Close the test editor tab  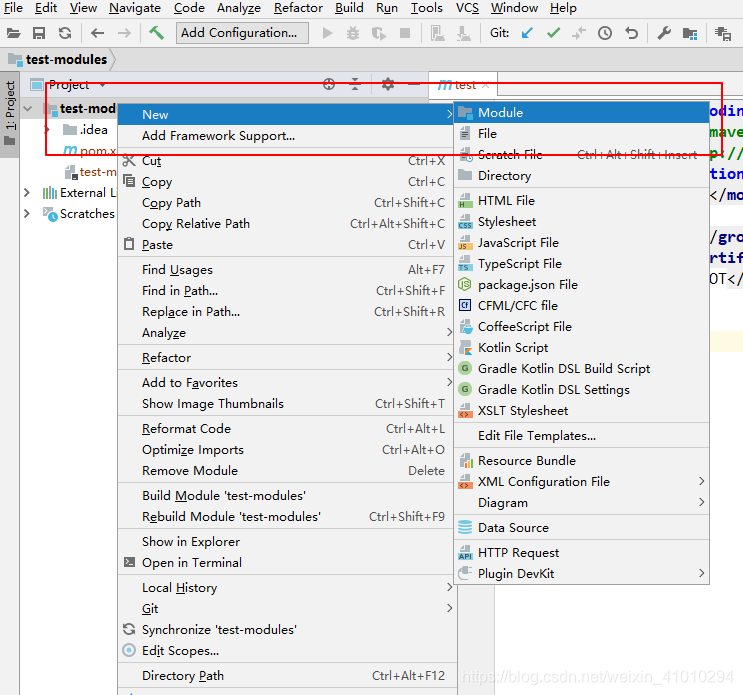pos(485,85)
